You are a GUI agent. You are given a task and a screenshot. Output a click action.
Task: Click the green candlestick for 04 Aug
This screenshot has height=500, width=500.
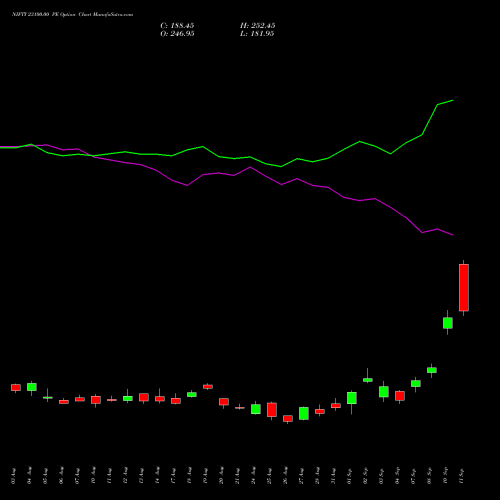(32, 387)
